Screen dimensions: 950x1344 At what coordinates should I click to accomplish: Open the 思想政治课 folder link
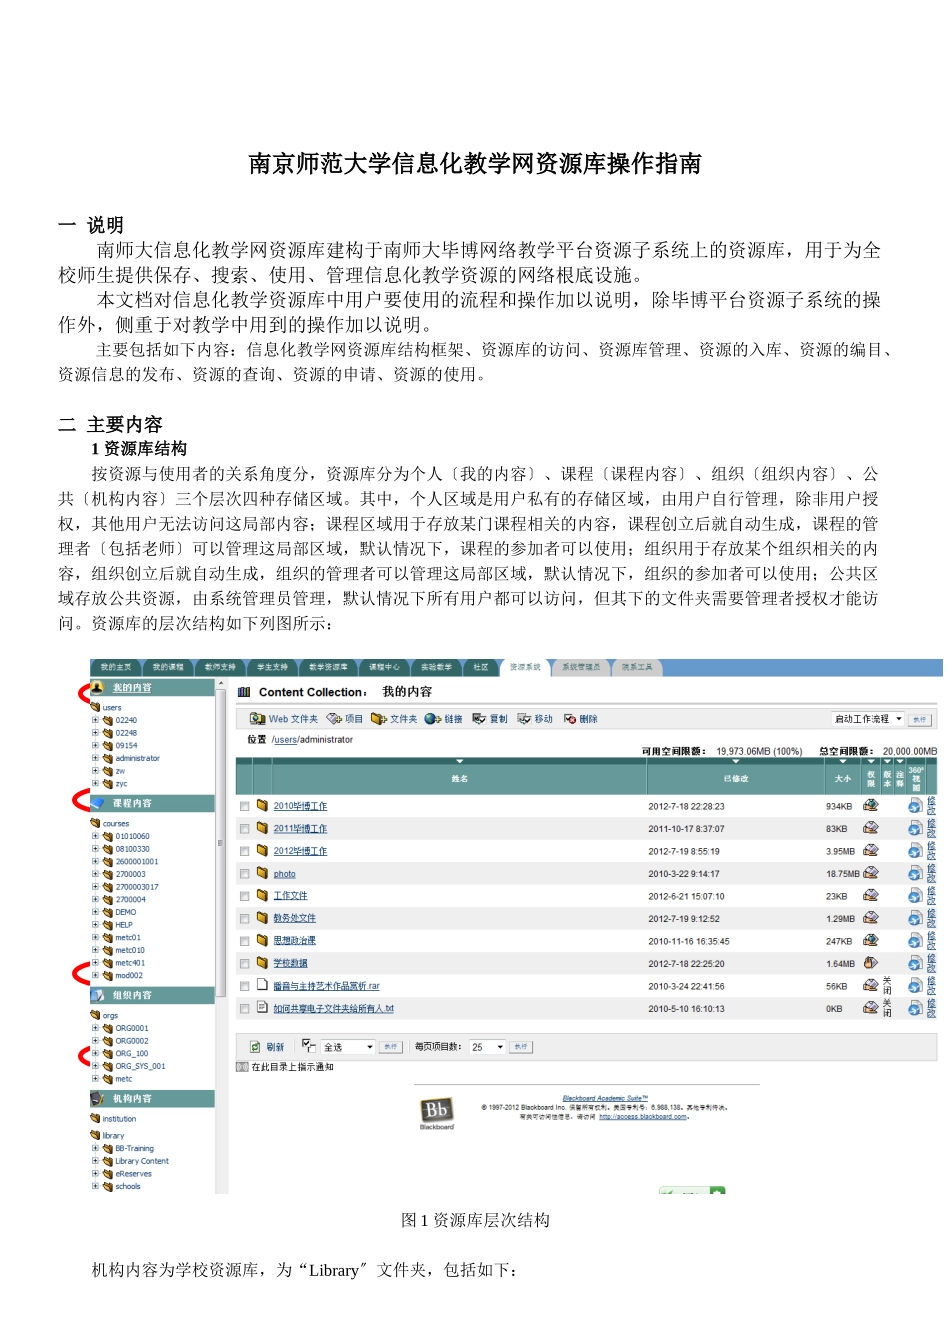294,941
